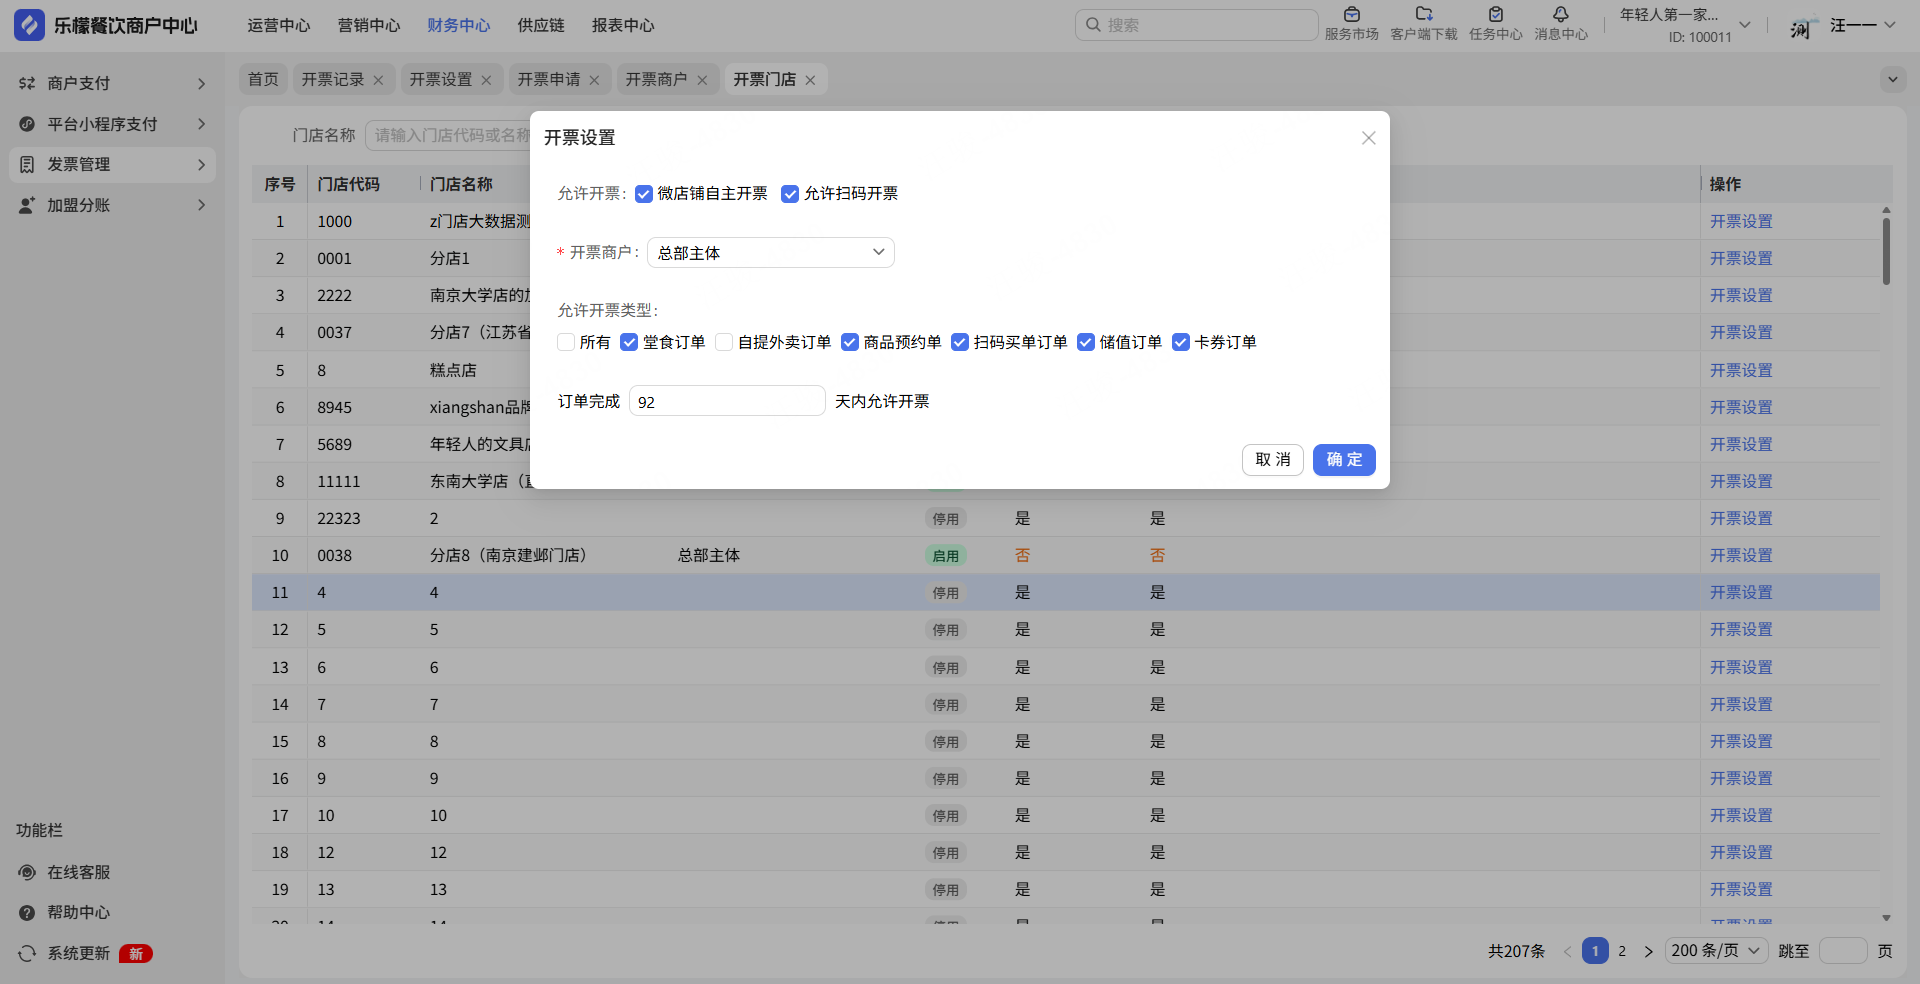This screenshot has width=1920, height=984.
Task: Open 开票设置 for store 0038
Action: (x=1741, y=555)
